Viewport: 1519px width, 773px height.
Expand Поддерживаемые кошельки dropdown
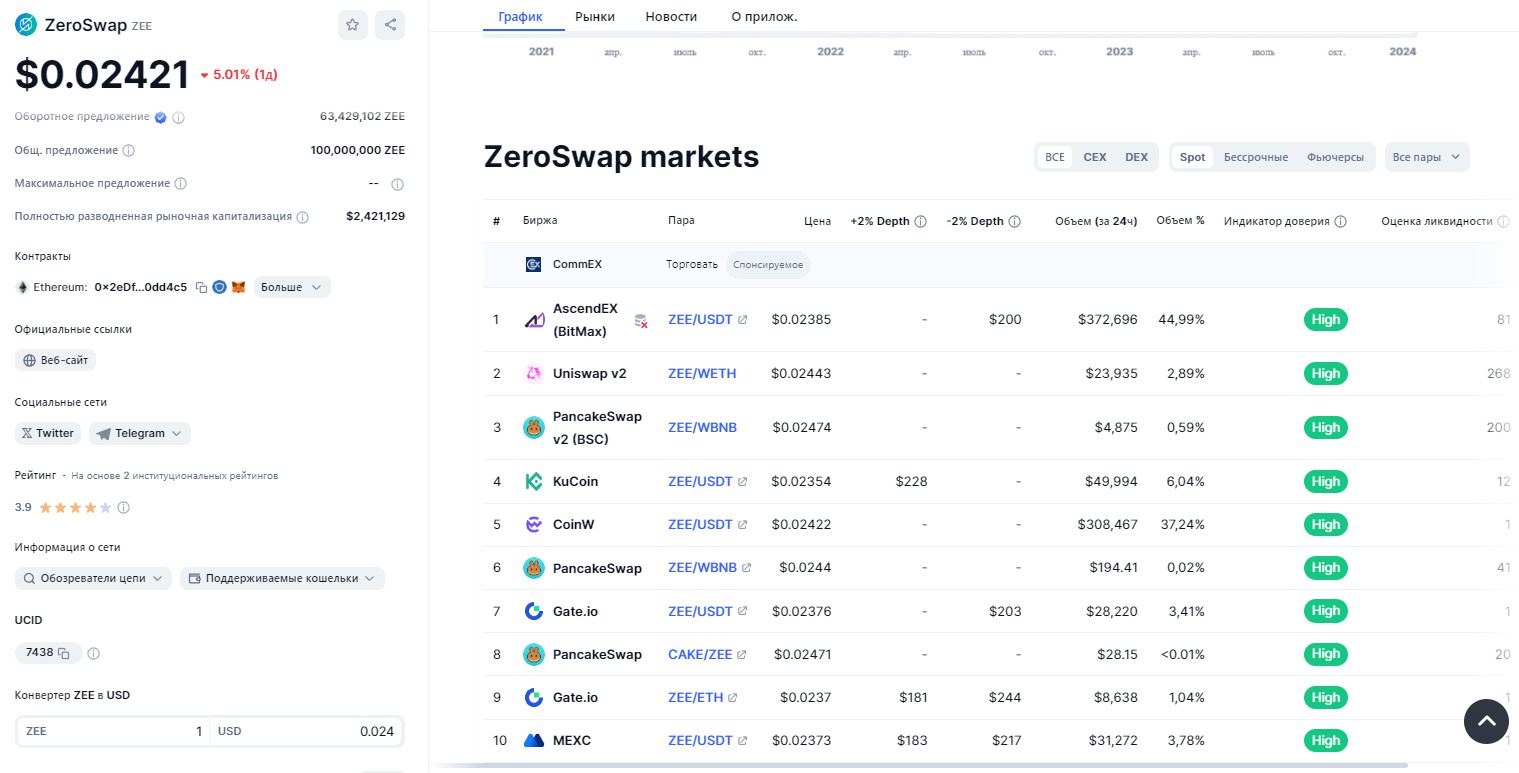282,578
